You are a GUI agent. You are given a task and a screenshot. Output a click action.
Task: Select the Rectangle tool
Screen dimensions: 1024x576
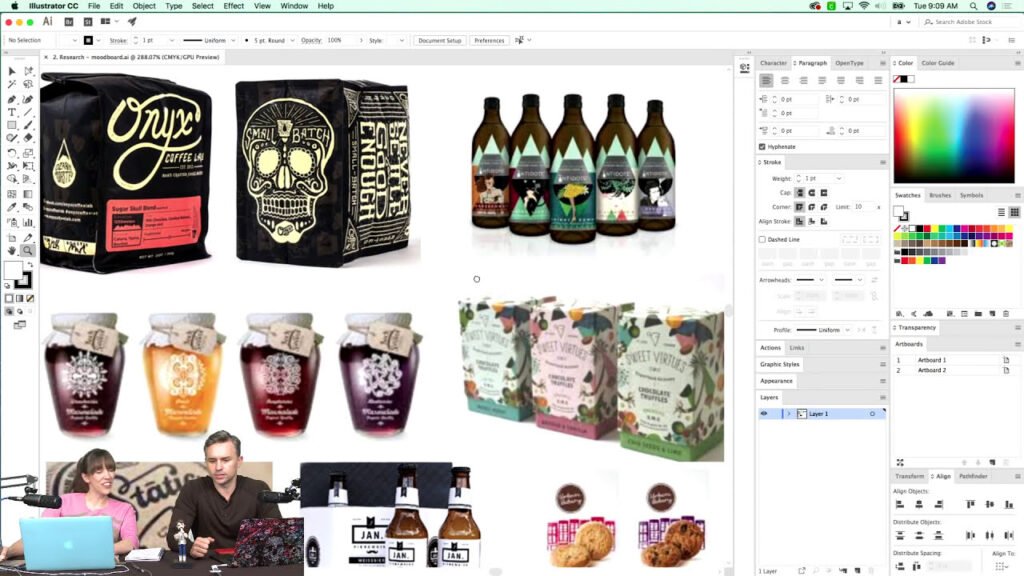click(12, 125)
